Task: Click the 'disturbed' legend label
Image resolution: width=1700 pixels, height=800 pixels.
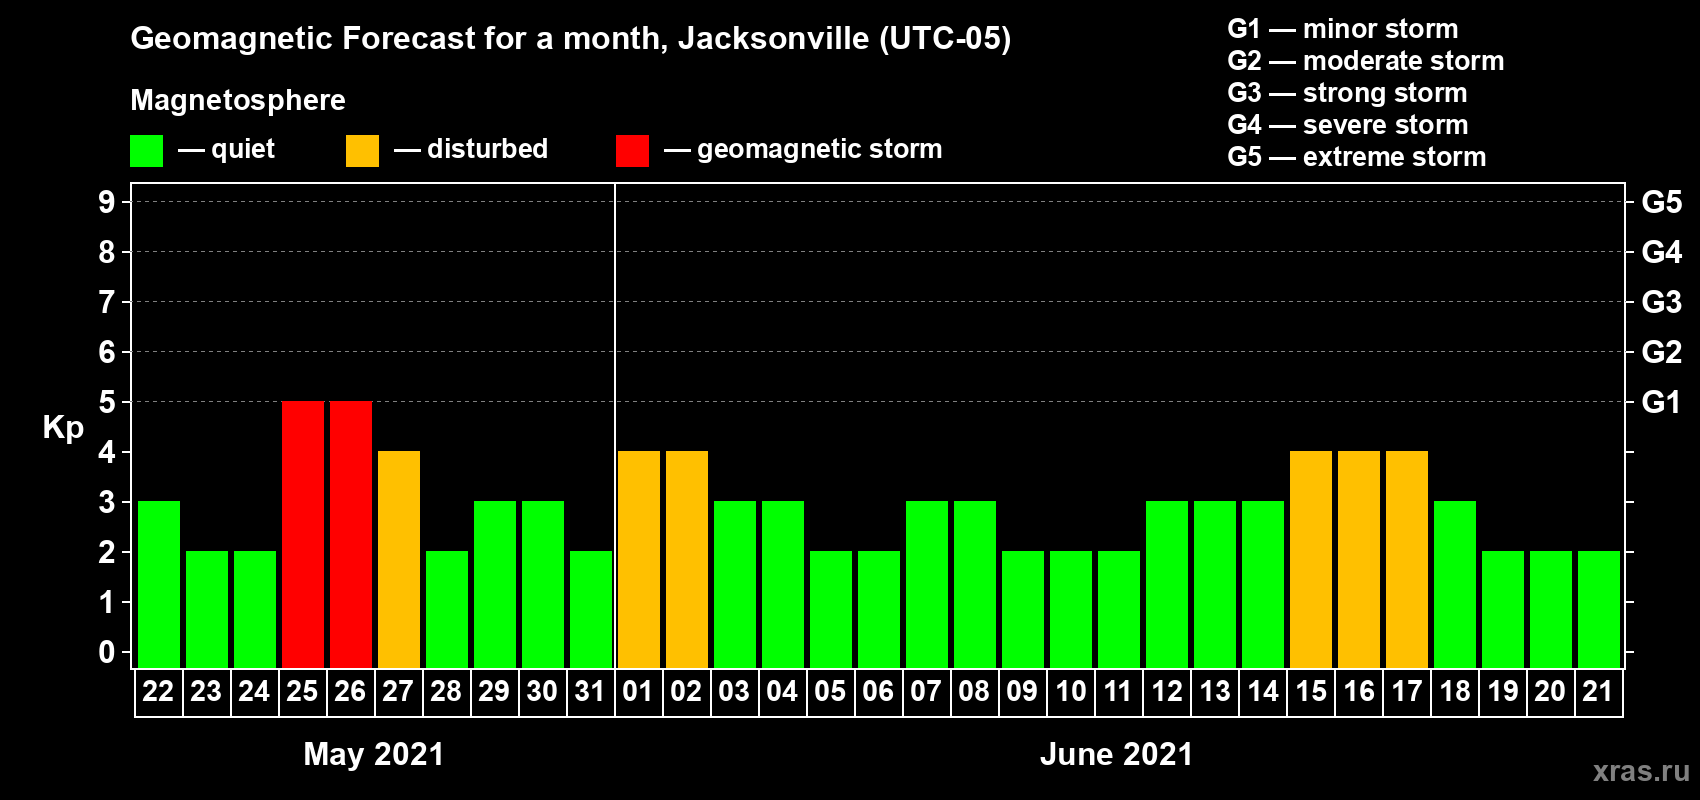Action: pyautogui.click(x=488, y=149)
